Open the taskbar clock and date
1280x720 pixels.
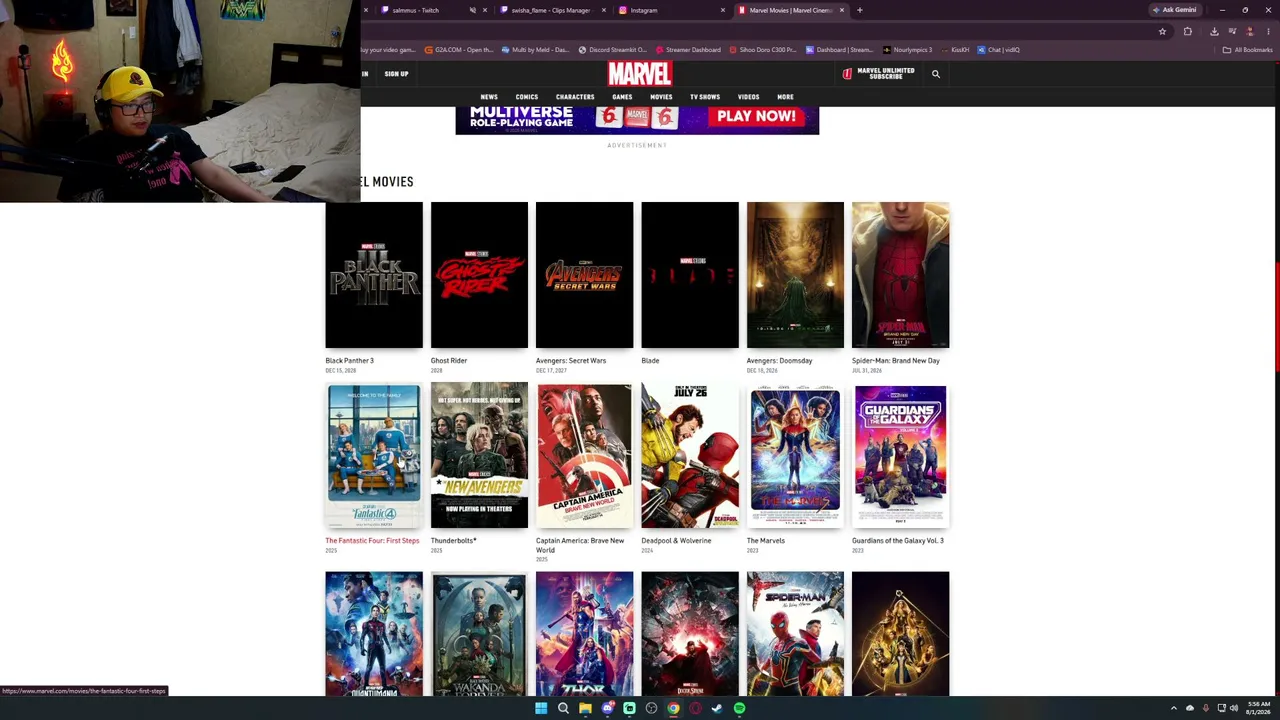click(x=1259, y=708)
